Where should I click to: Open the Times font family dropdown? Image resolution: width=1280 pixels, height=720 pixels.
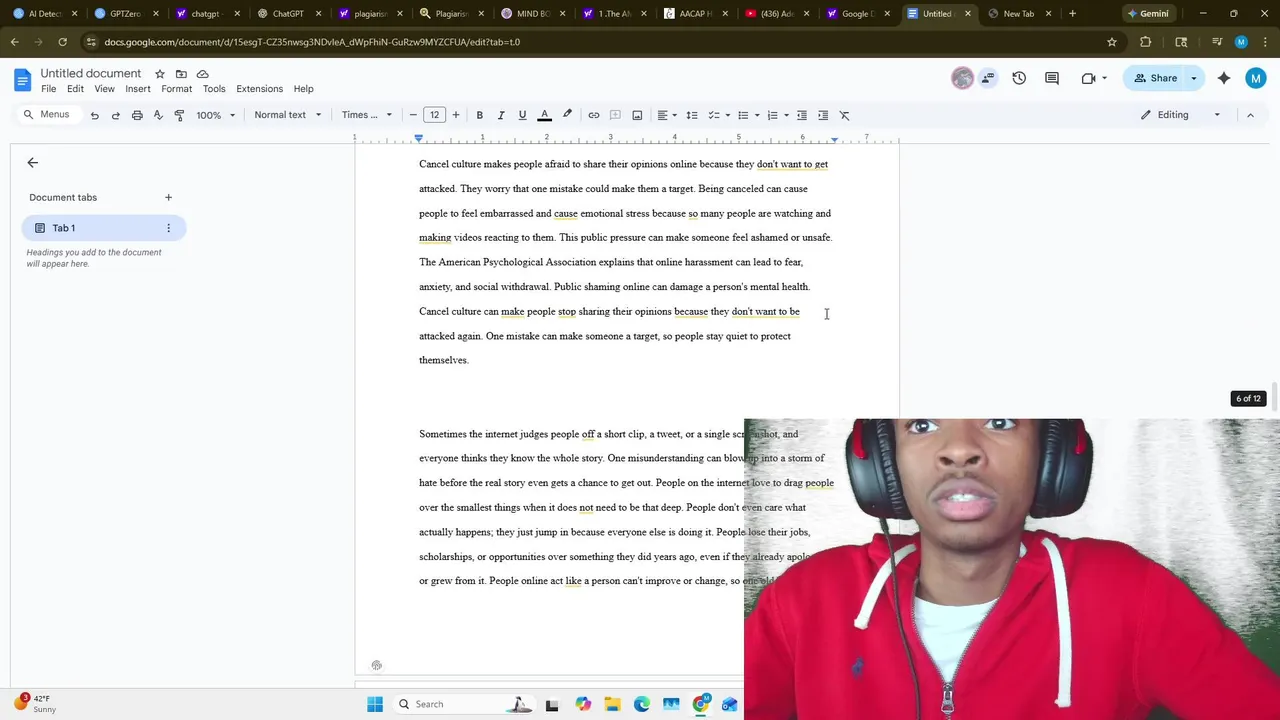367,115
